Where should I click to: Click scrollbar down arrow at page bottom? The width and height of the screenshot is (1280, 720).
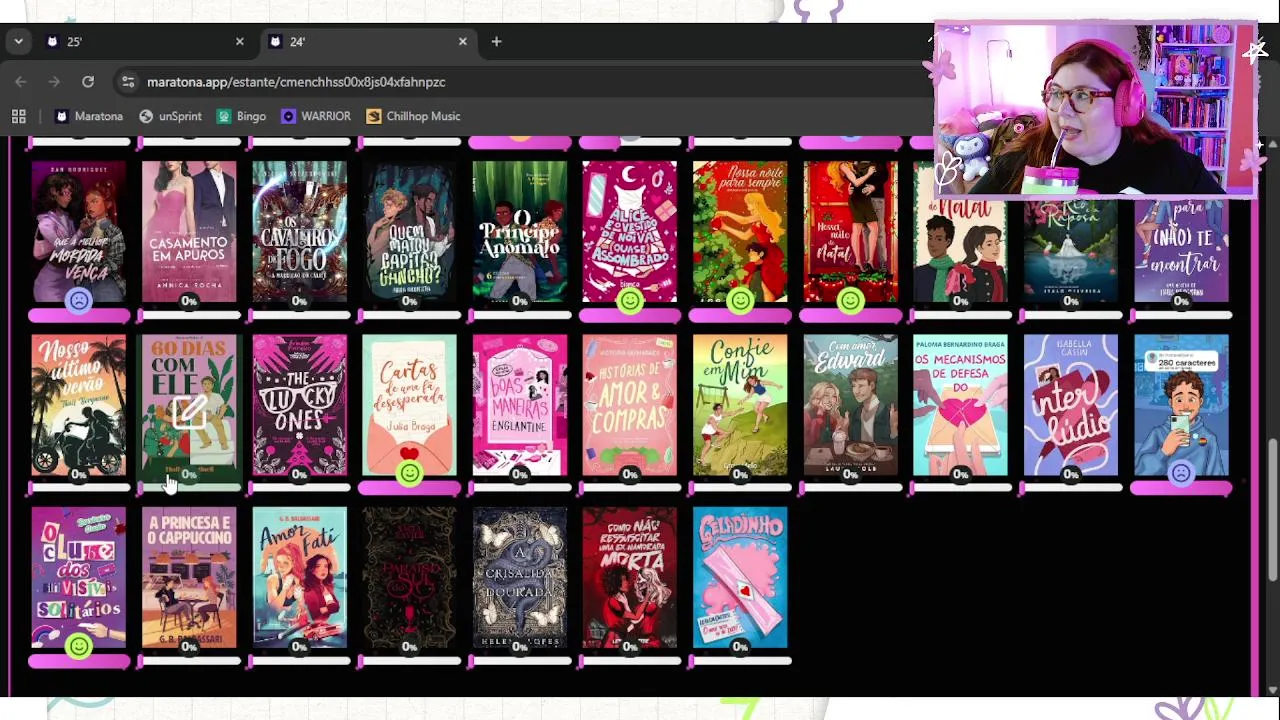pyautogui.click(x=1272, y=689)
